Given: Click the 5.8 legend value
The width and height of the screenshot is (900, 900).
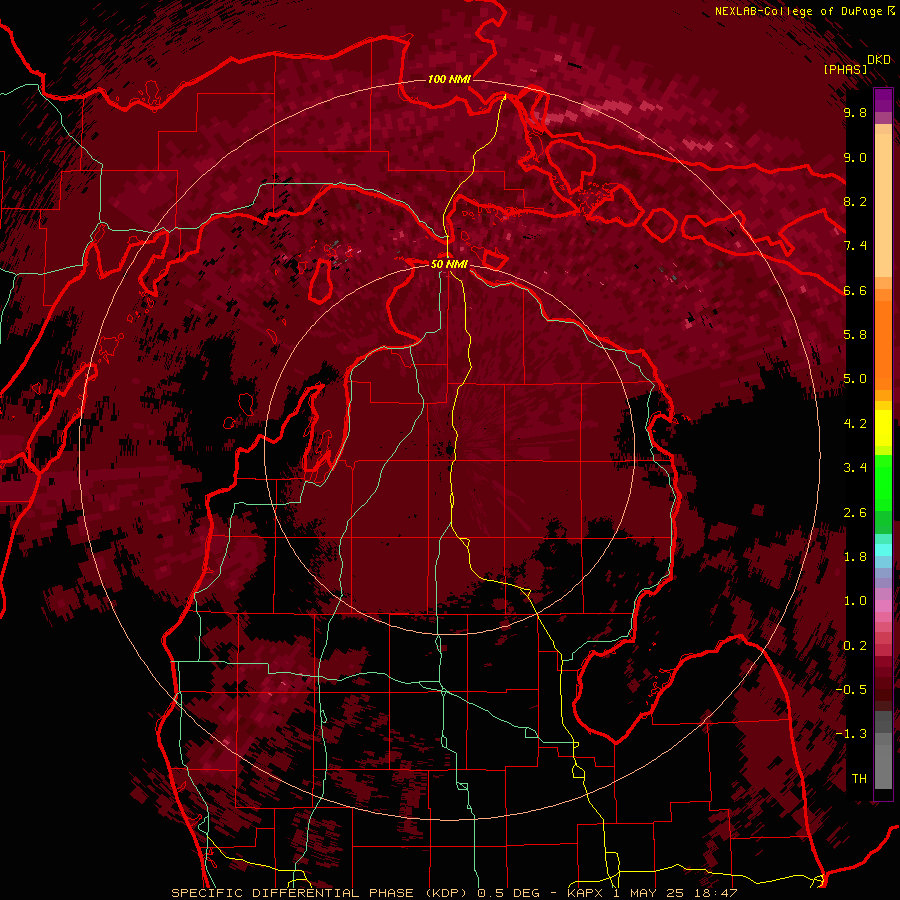Looking at the screenshot, I should coord(855,334).
